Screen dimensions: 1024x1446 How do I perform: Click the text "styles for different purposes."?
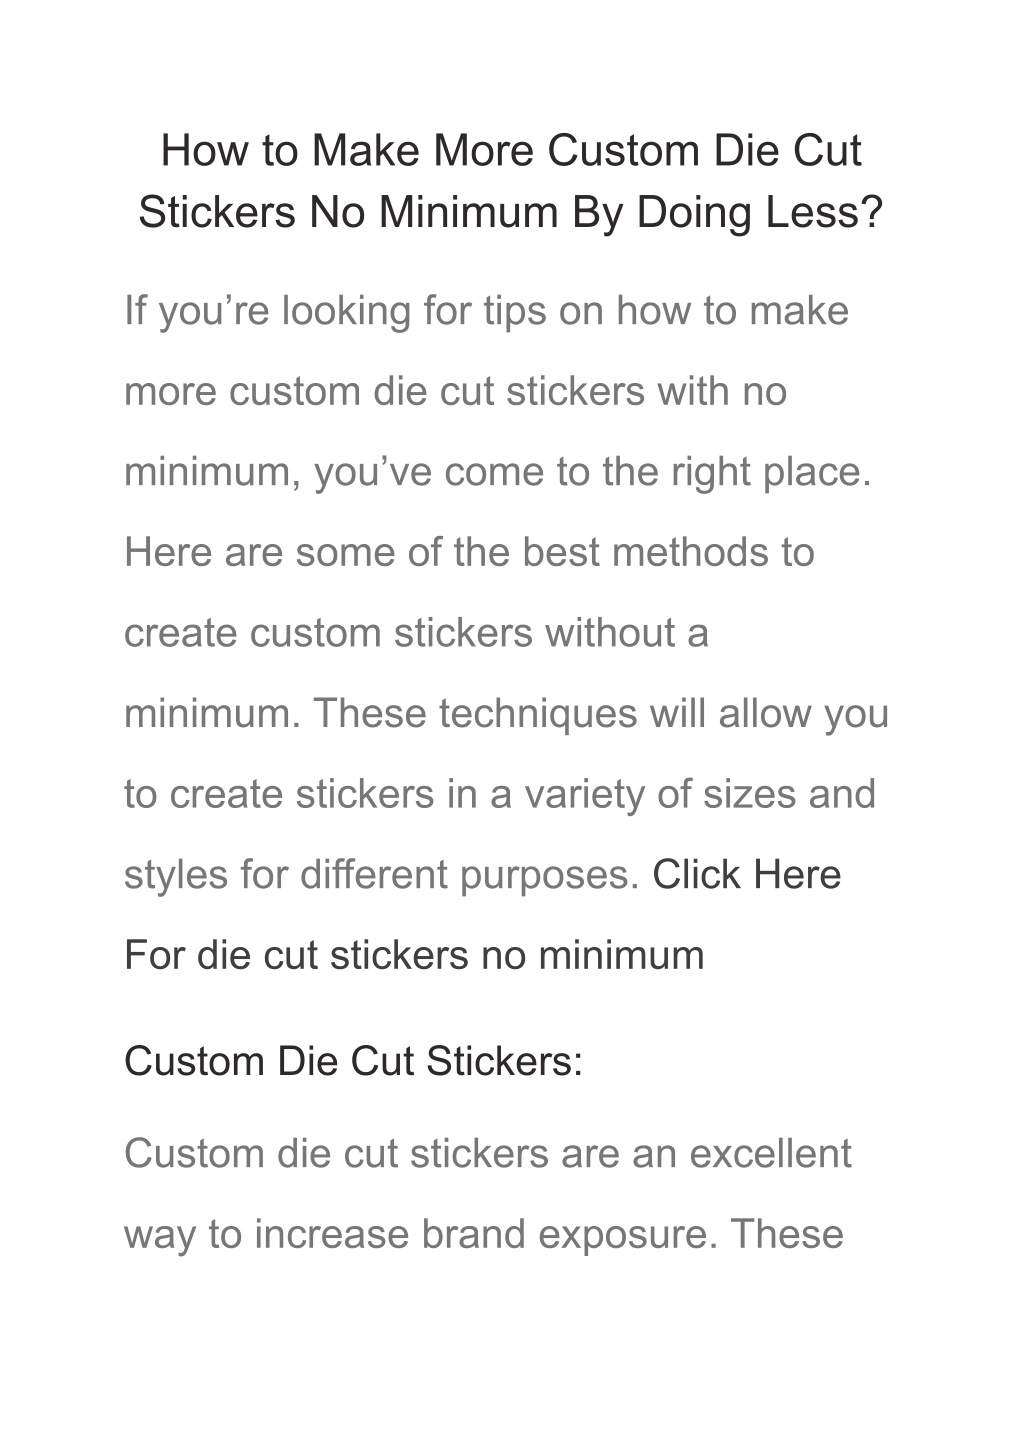[382, 875]
